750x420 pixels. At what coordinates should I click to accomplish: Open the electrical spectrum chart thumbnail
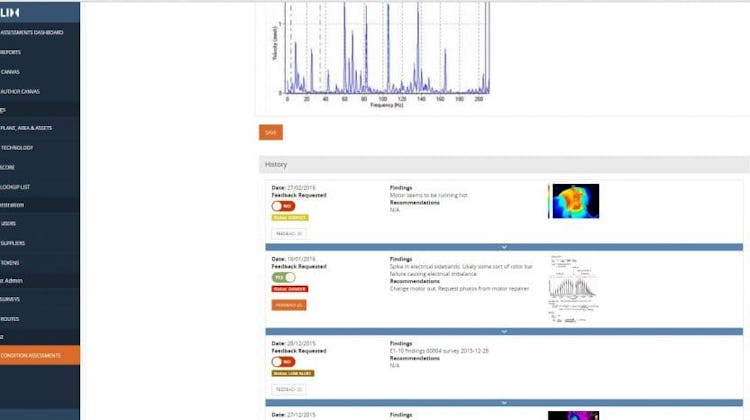click(x=574, y=289)
